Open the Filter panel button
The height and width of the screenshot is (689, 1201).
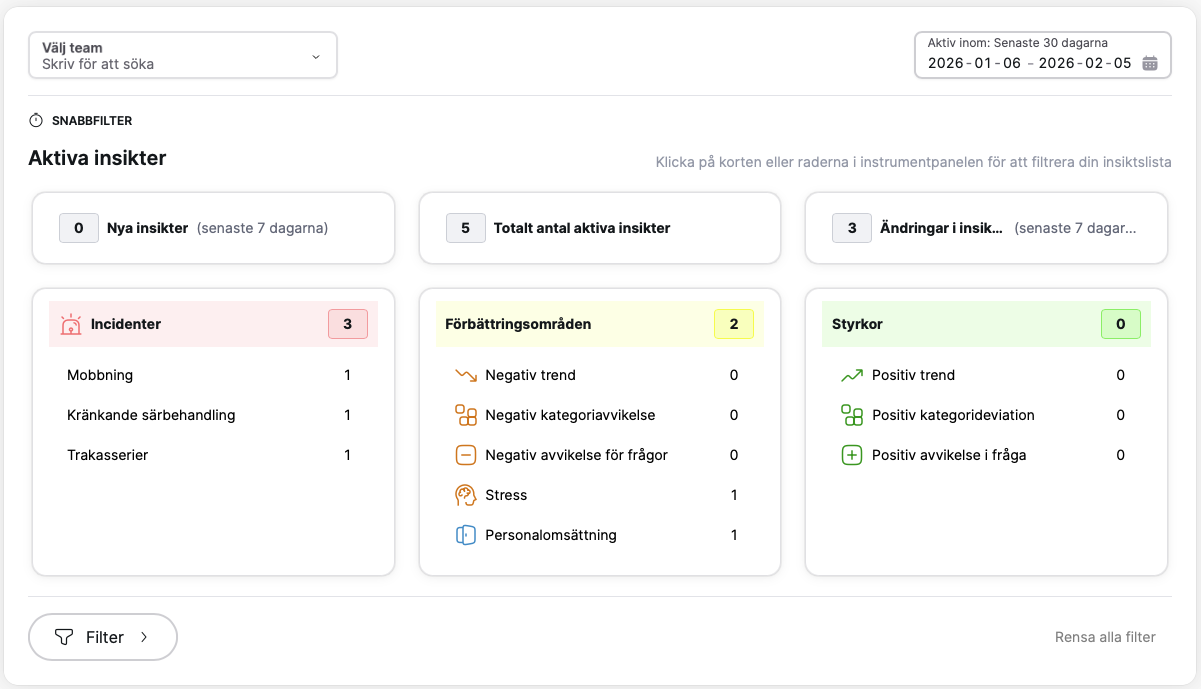click(103, 637)
